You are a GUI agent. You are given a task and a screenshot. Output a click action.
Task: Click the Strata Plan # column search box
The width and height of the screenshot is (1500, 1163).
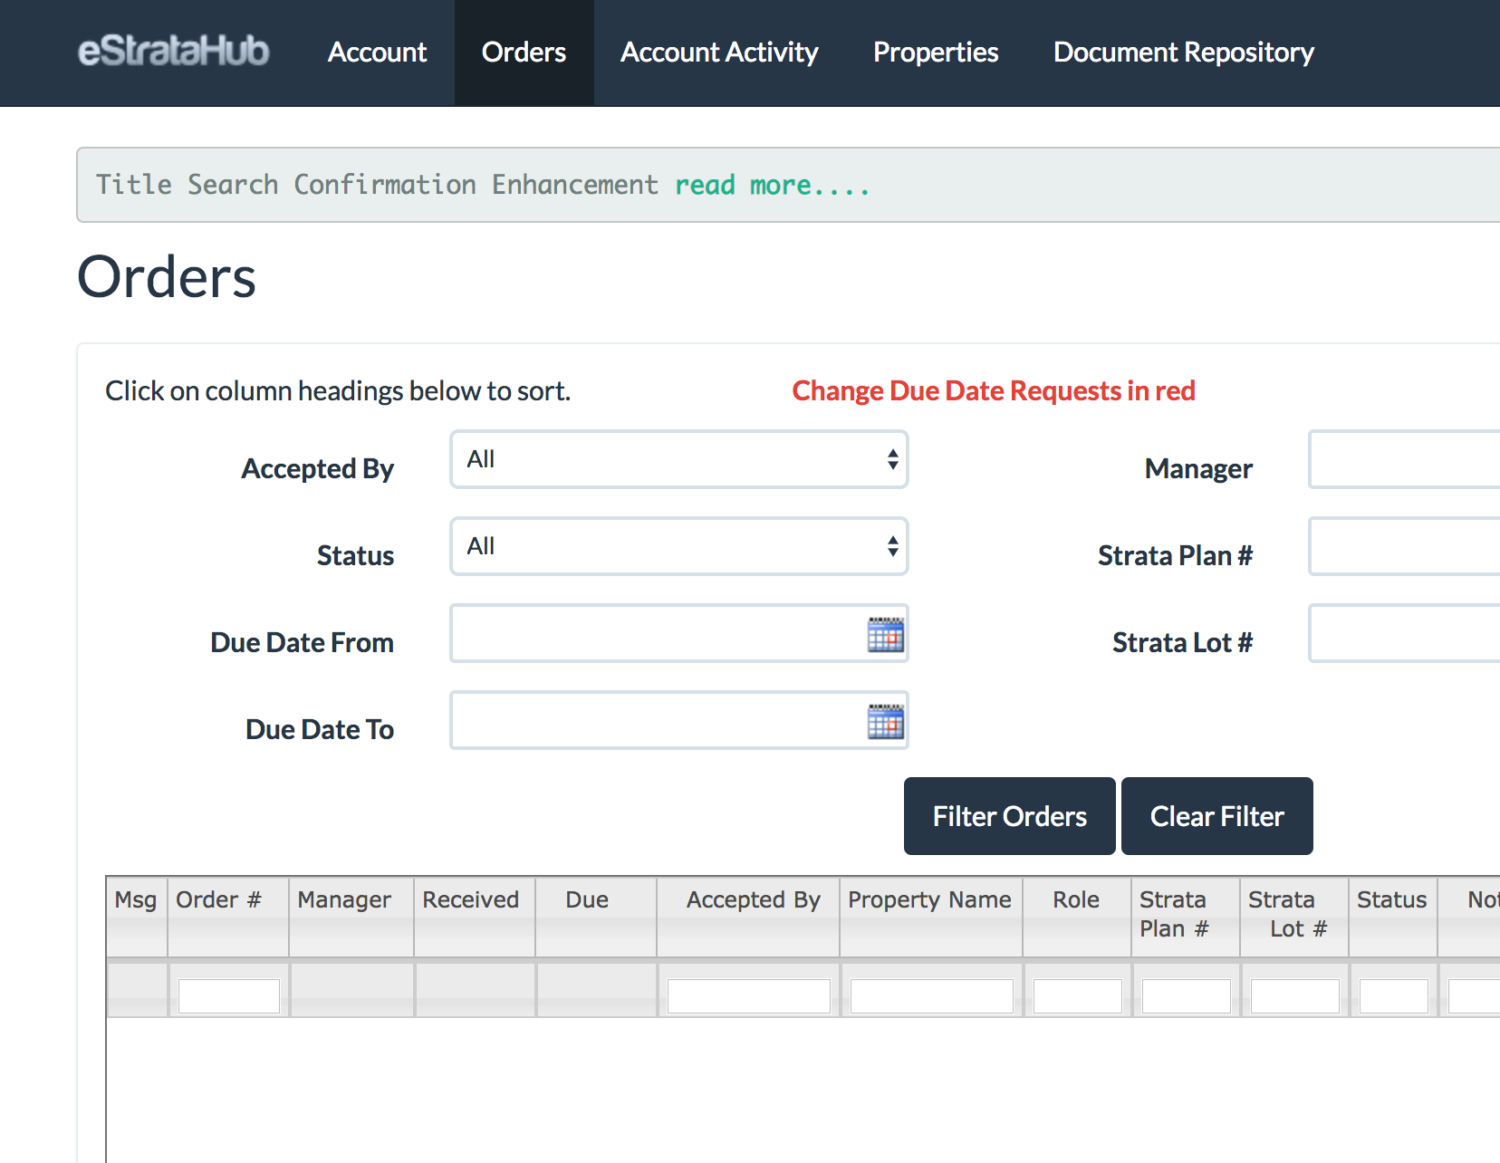(1186, 996)
